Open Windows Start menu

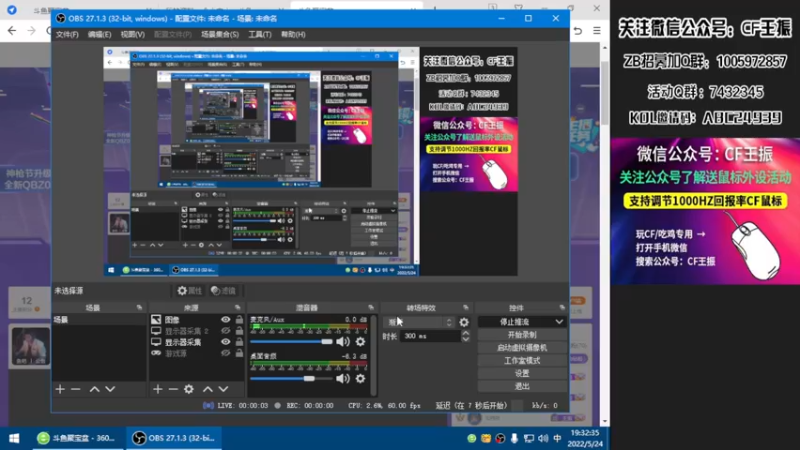click(14, 438)
